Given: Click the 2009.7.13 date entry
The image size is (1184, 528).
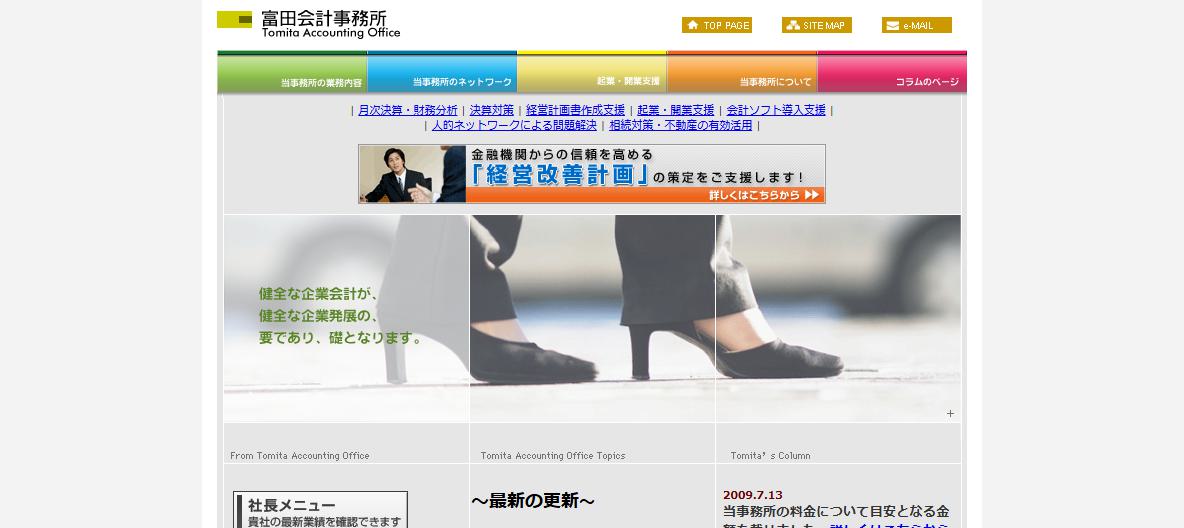Looking at the screenshot, I should [x=753, y=496].
